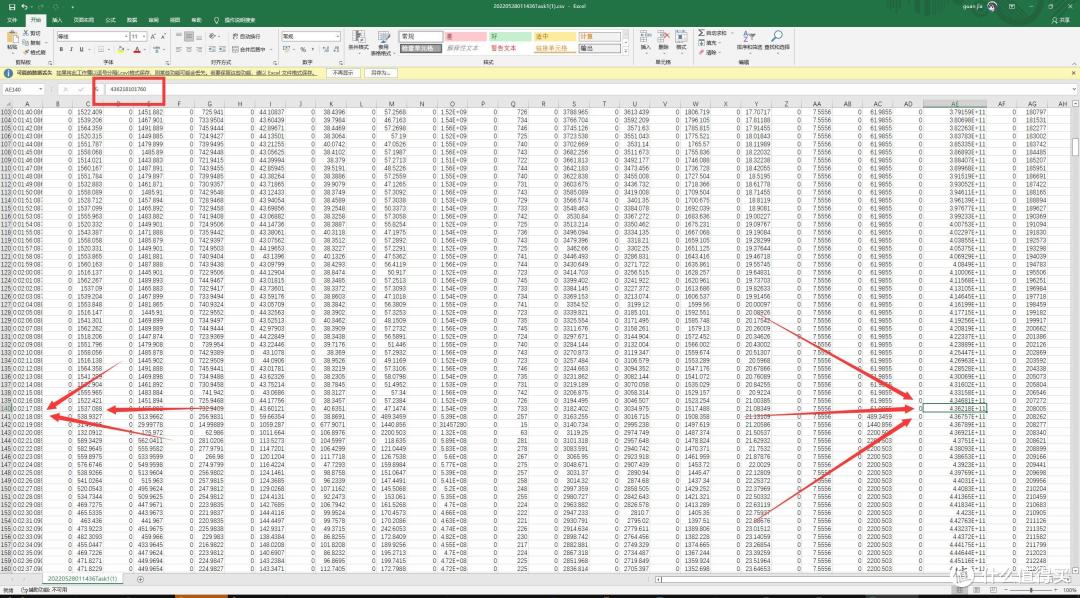The image size is (1080, 598).
Task: Click the 另存为... (Save As) button
Action: 381,72
